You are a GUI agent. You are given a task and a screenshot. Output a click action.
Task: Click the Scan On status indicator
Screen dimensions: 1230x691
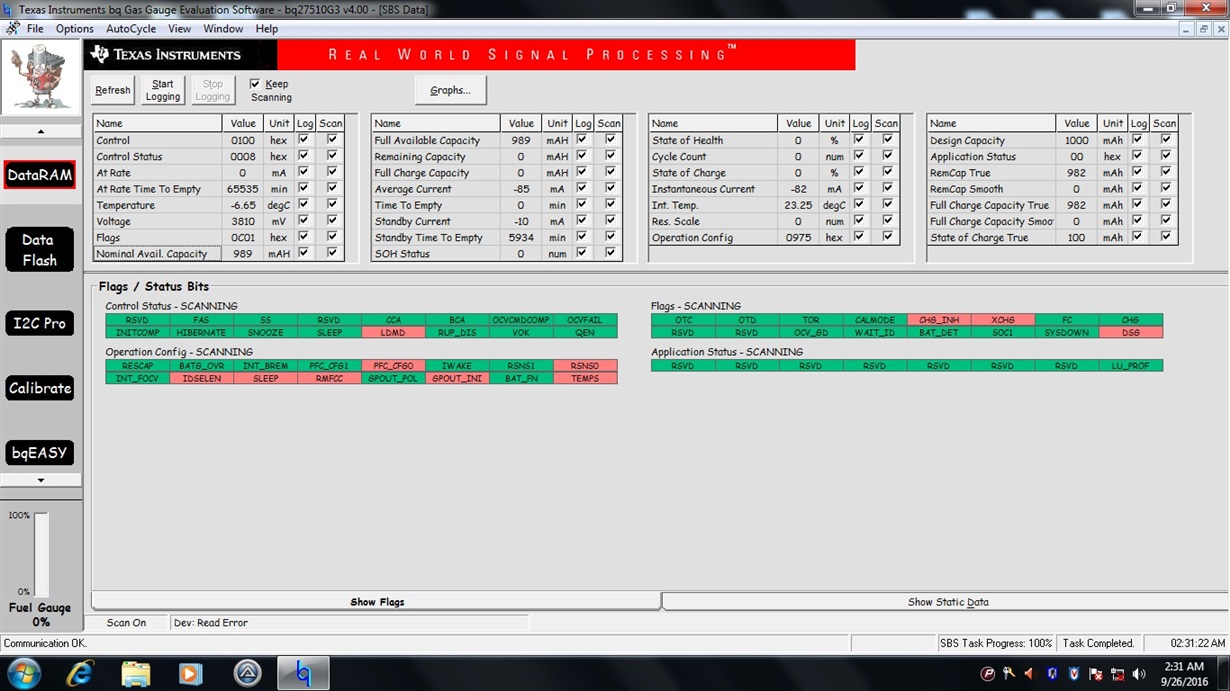[x=127, y=623]
